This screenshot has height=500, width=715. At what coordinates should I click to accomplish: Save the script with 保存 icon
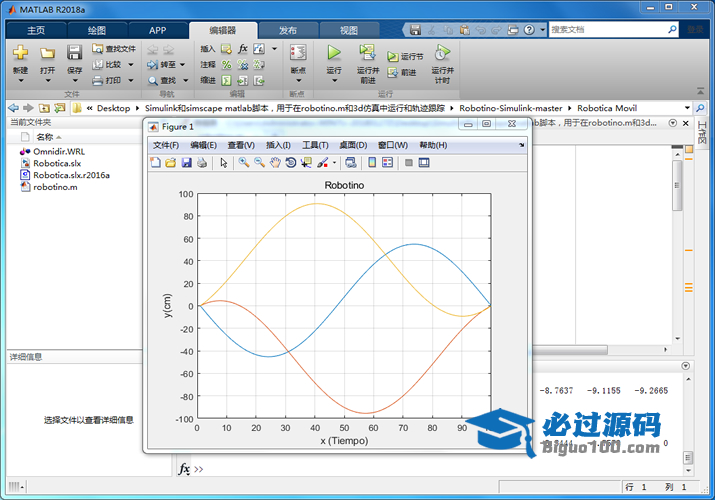point(74,53)
